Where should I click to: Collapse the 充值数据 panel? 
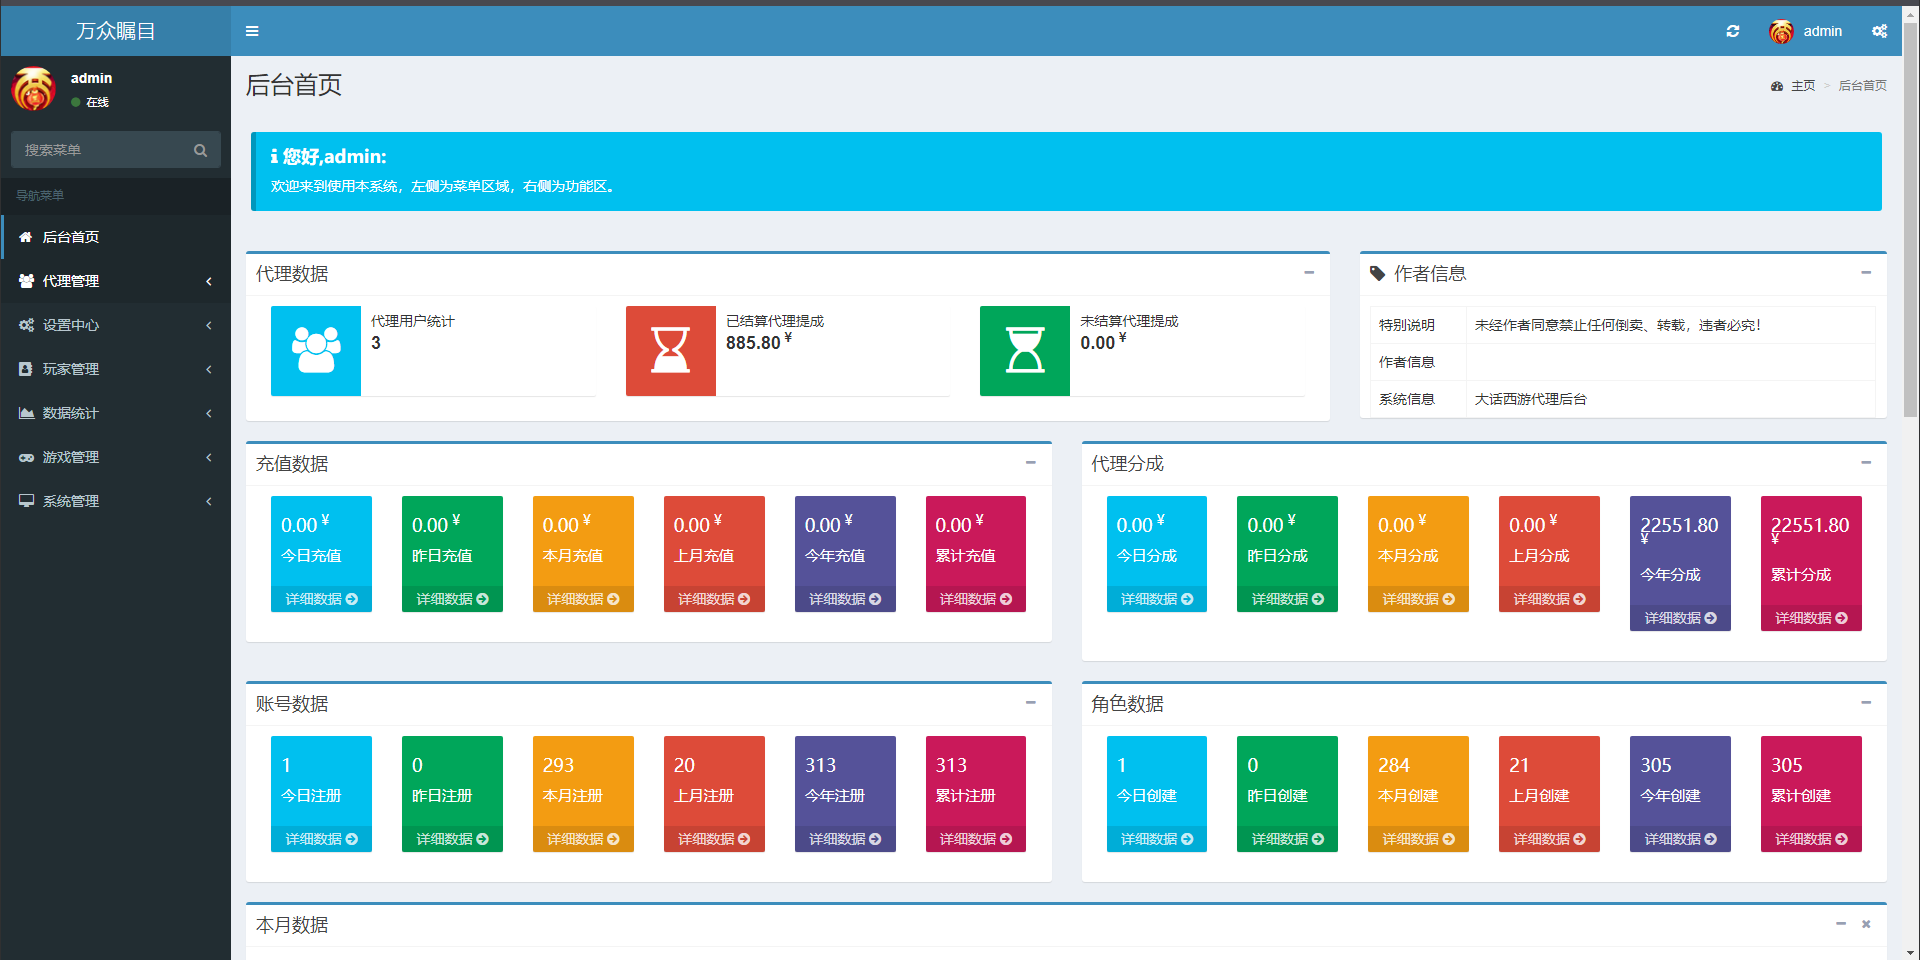point(1030,462)
